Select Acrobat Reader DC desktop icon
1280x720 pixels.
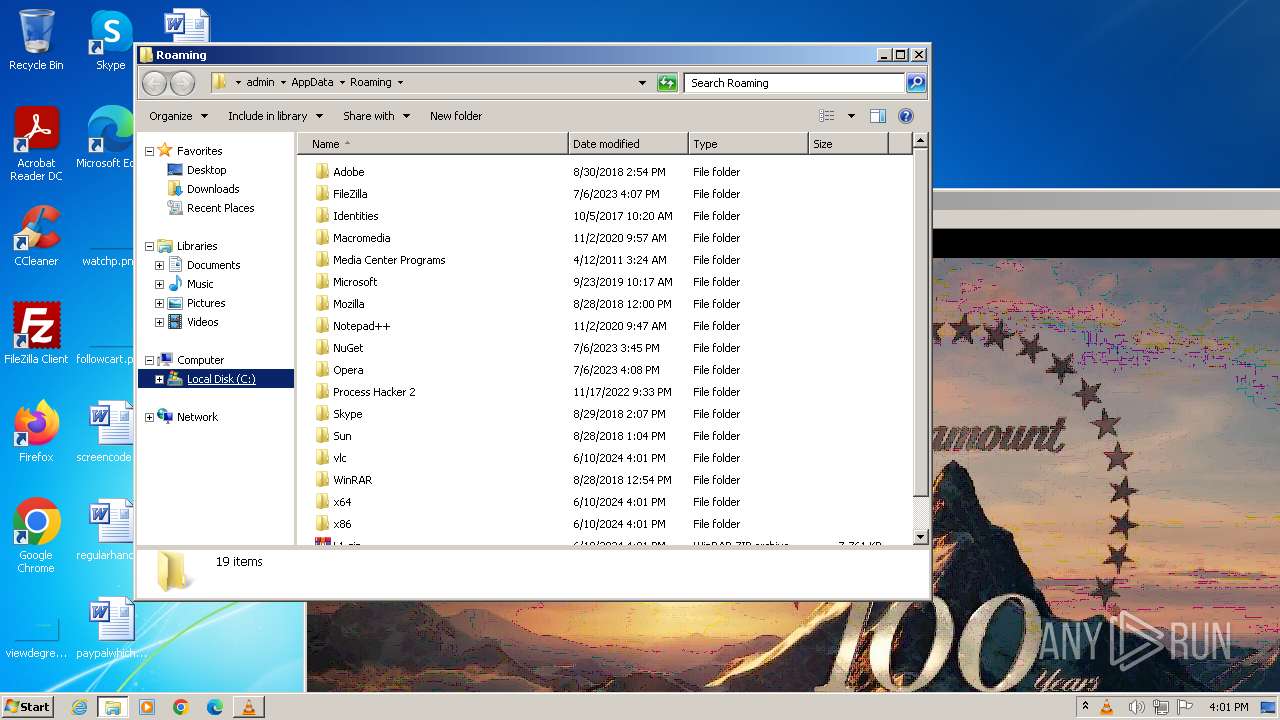pos(36,144)
